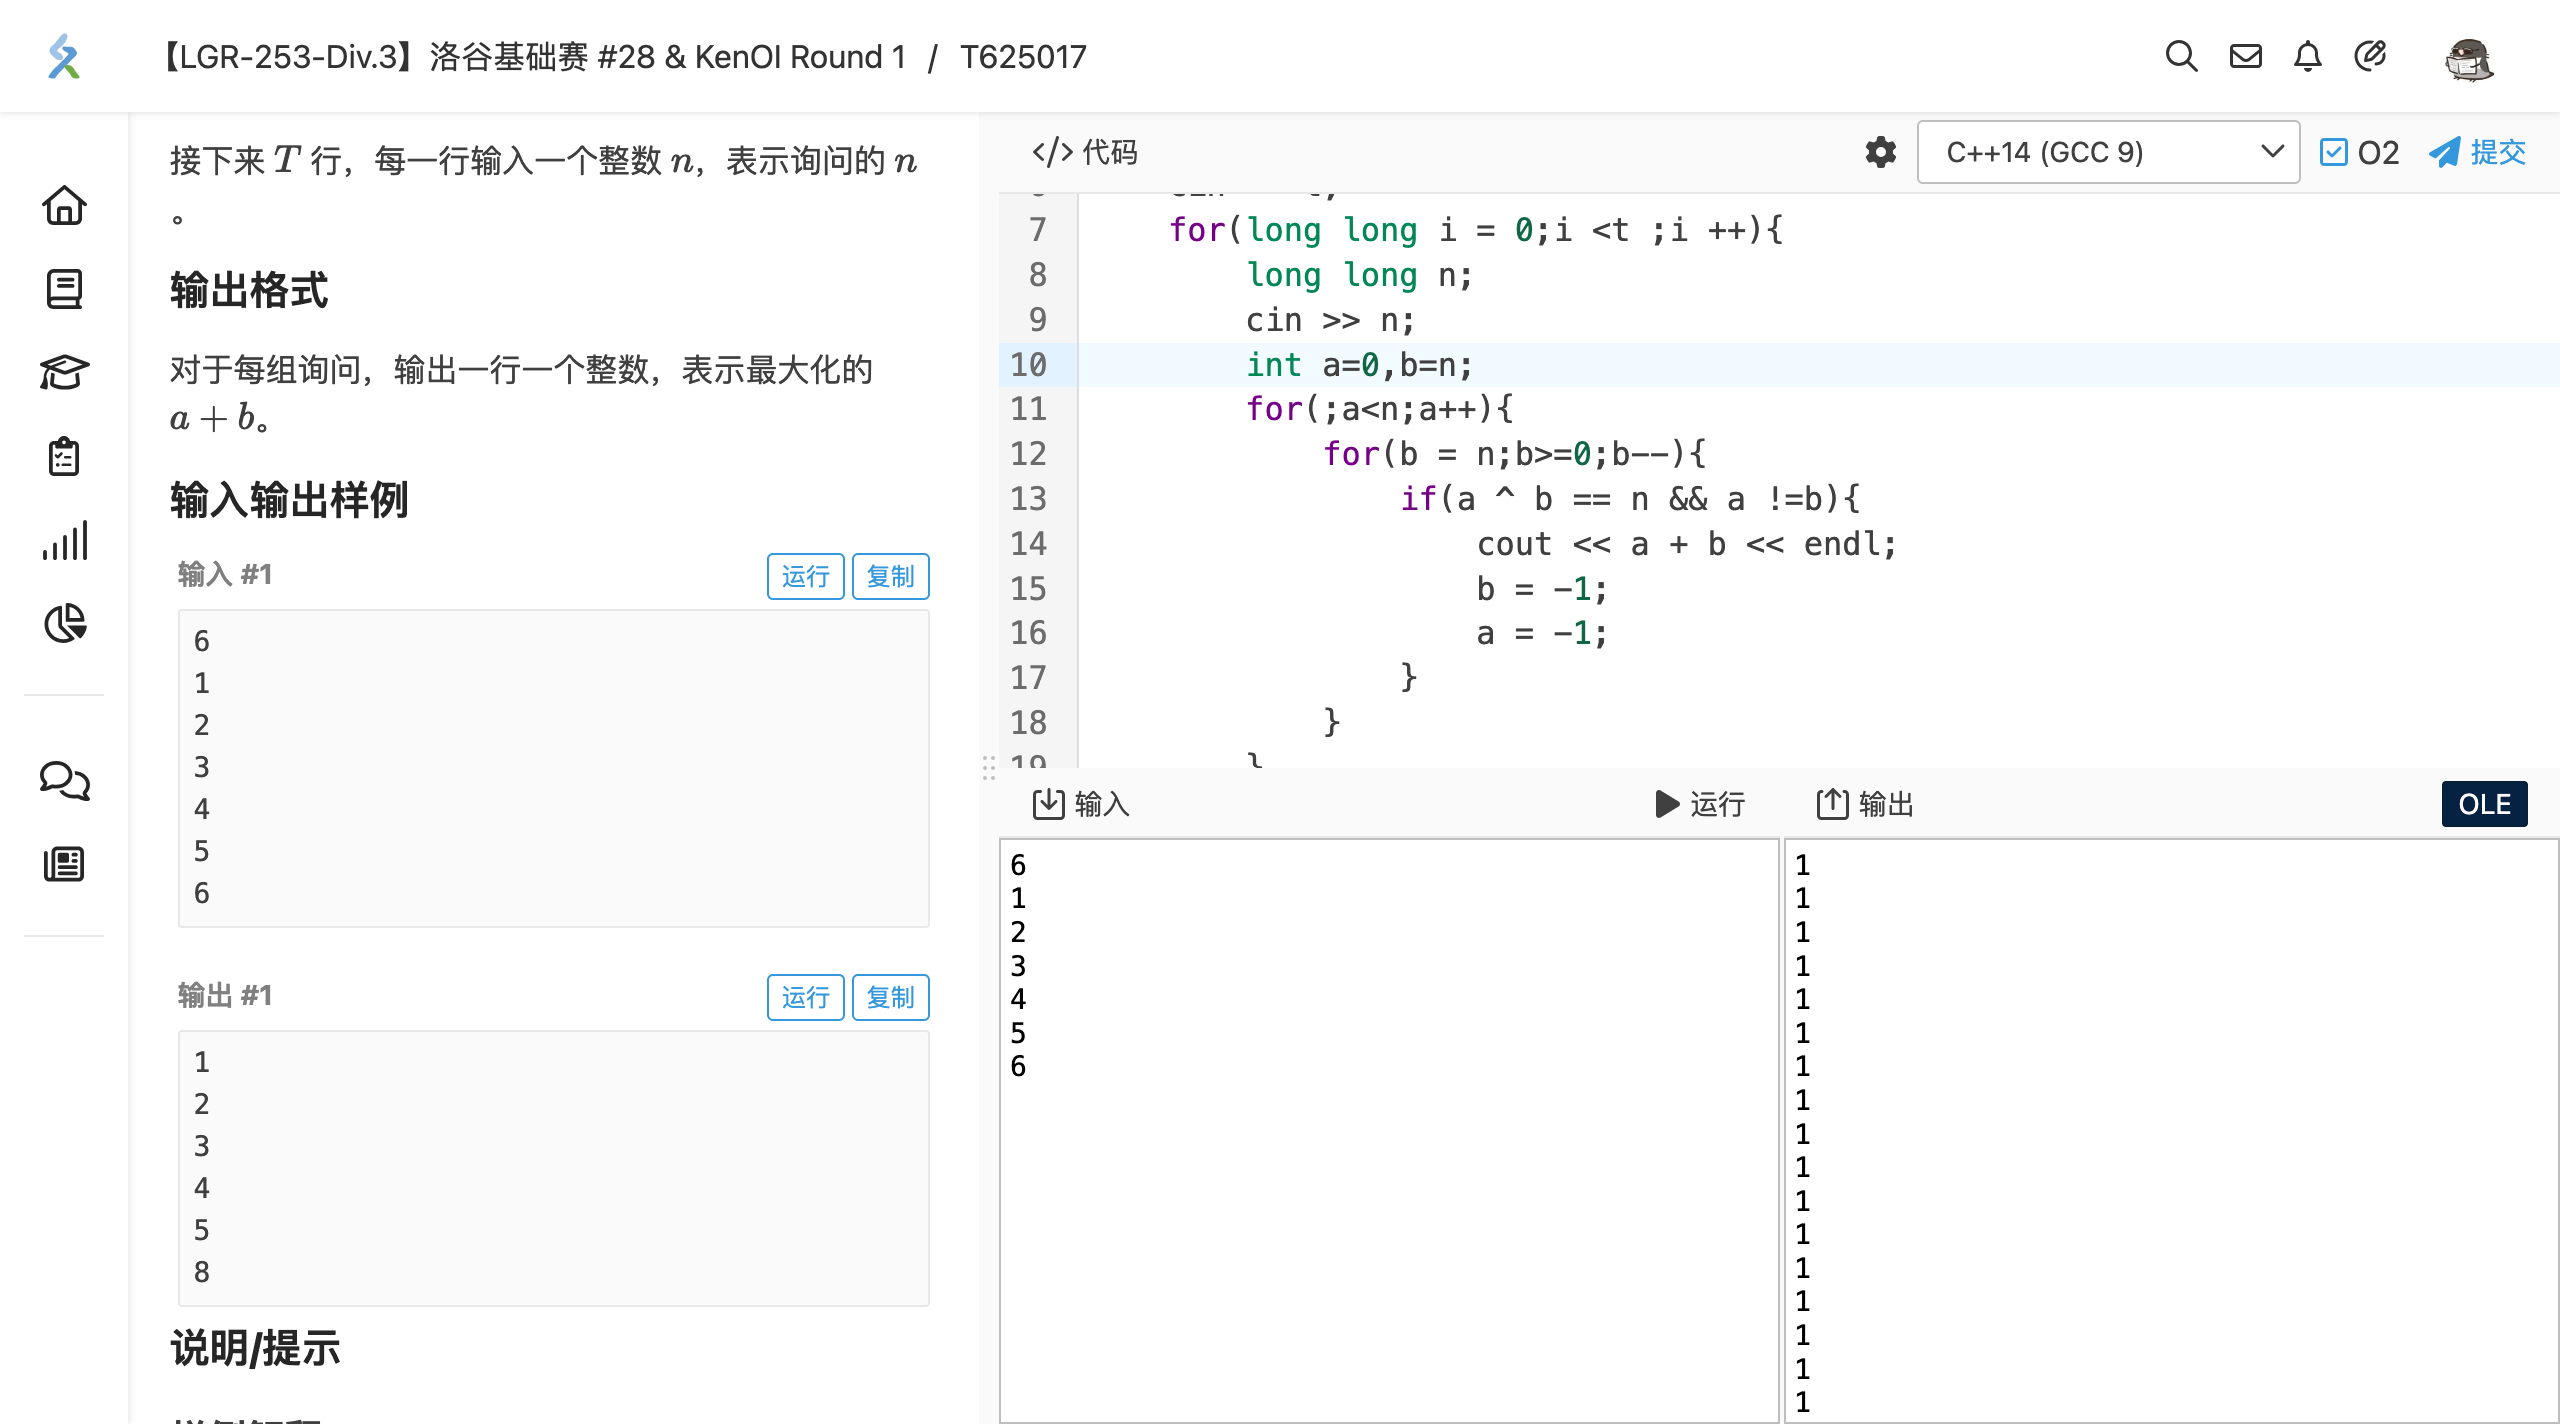This screenshot has width=2560, height=1424.
Task: Expand the C++14 (GCC 9) language dropdown
Action: [x=2108, y=152]
